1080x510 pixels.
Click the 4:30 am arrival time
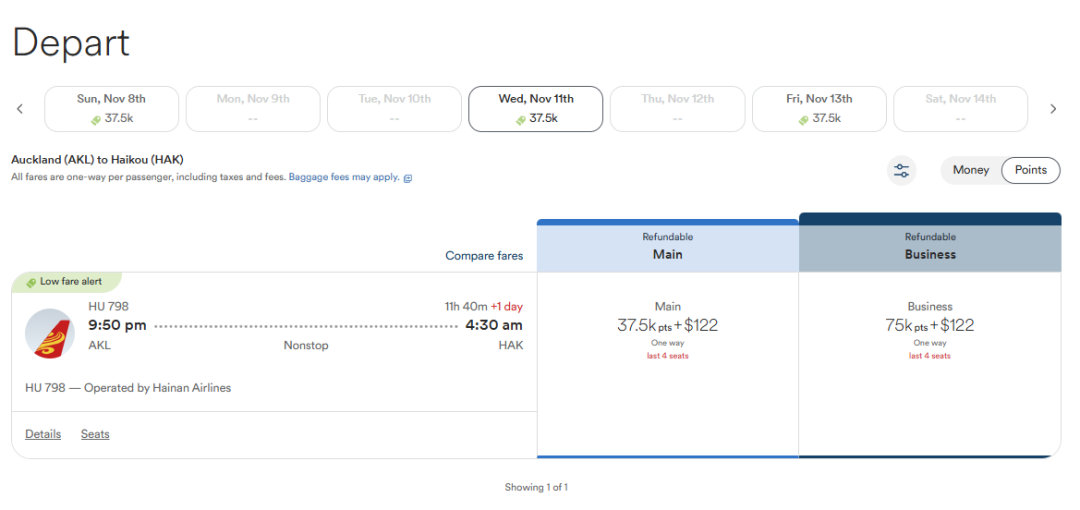pyautogui.click(x=494, y=325)
